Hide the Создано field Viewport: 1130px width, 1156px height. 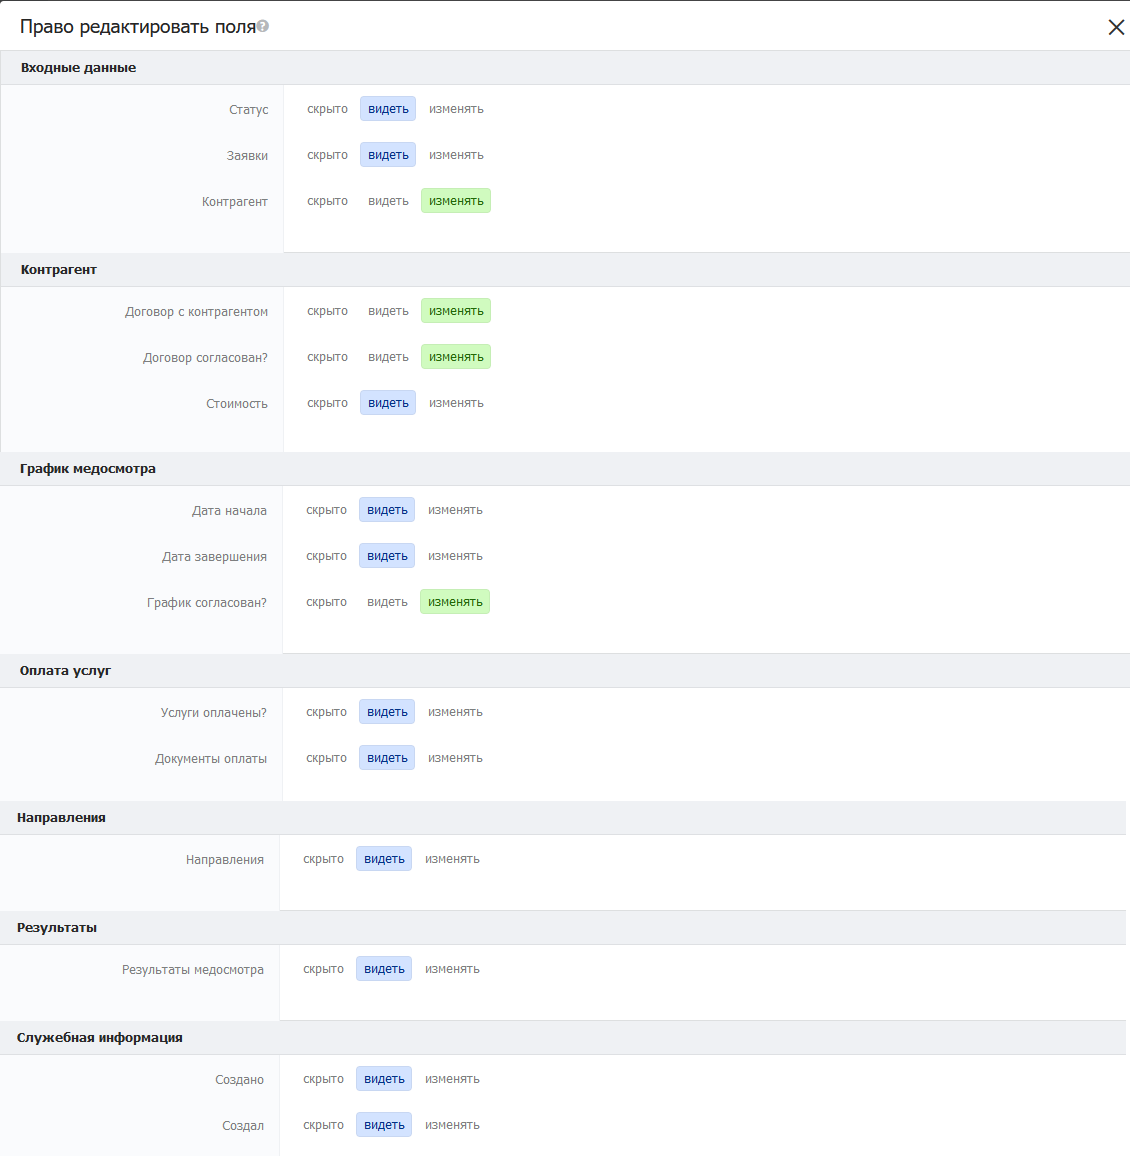tap(324, 1079)
